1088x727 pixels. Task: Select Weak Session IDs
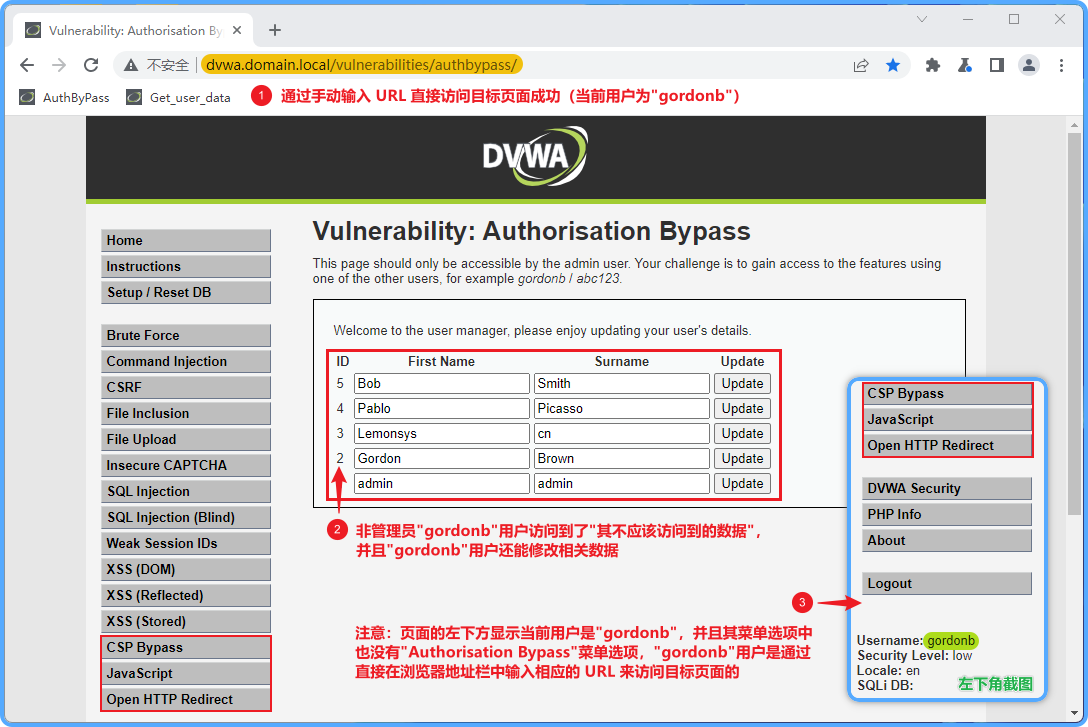(x=185, y=543)
